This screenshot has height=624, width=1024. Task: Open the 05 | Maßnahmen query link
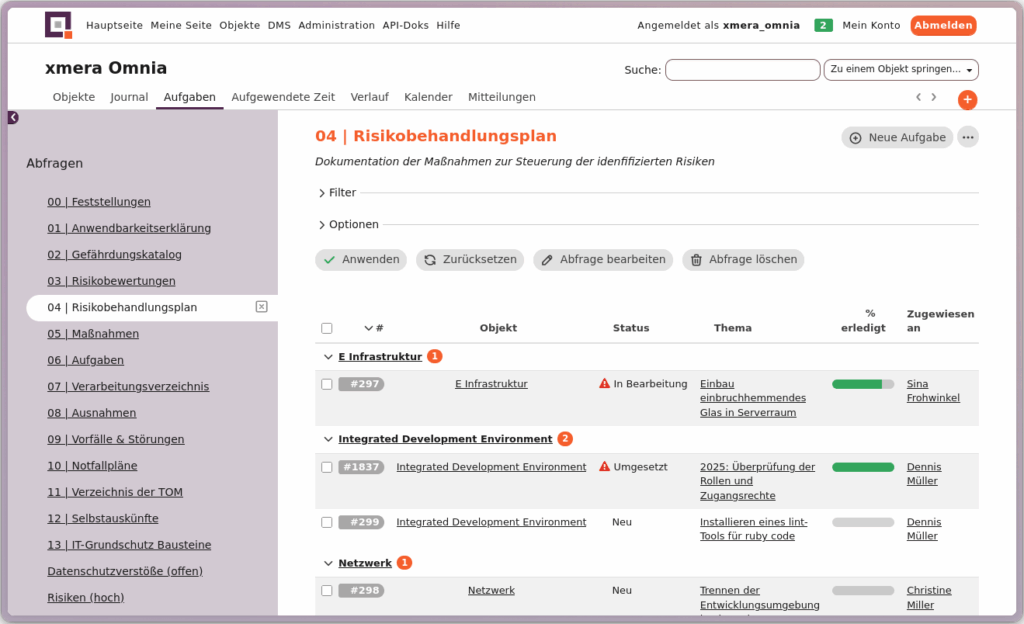click(93, 334)
